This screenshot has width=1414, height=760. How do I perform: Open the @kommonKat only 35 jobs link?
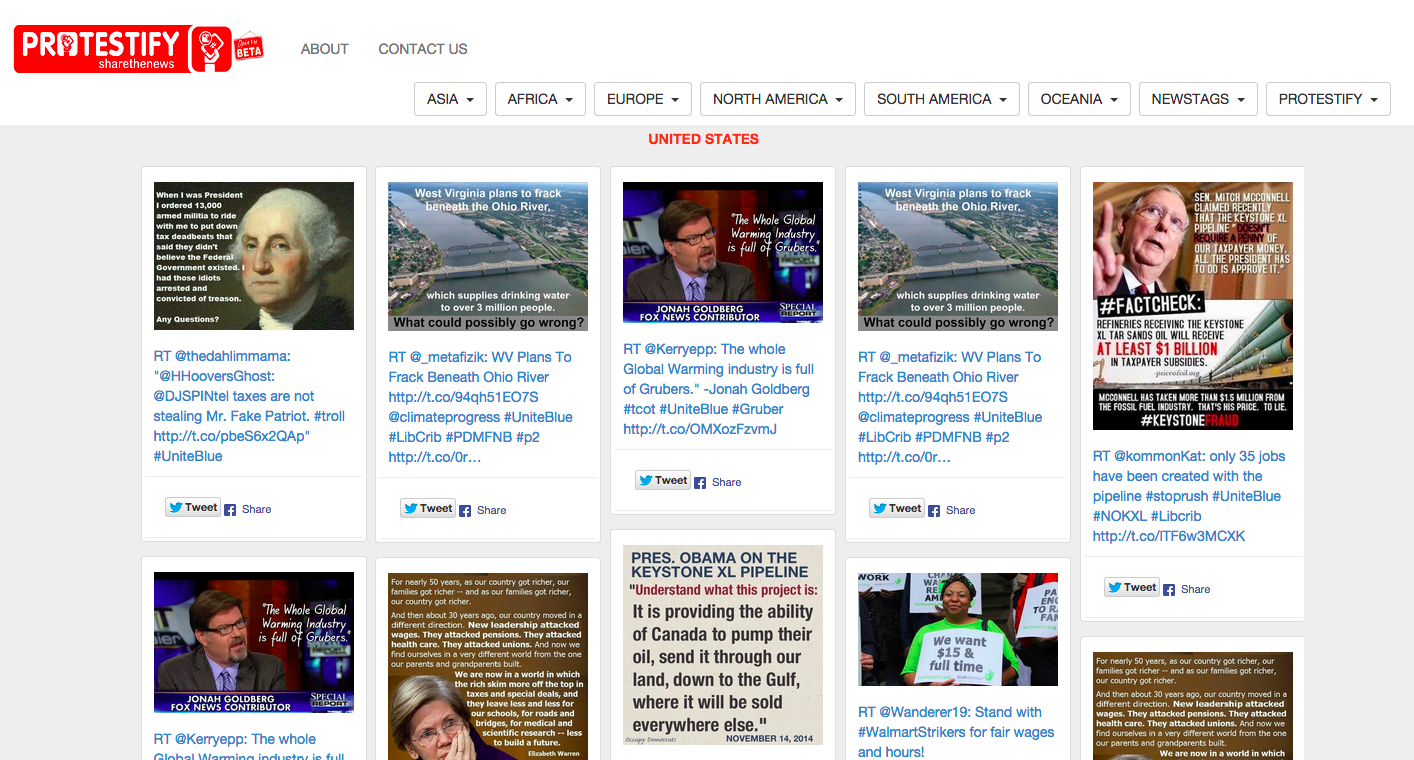[x=1189, y=496]
